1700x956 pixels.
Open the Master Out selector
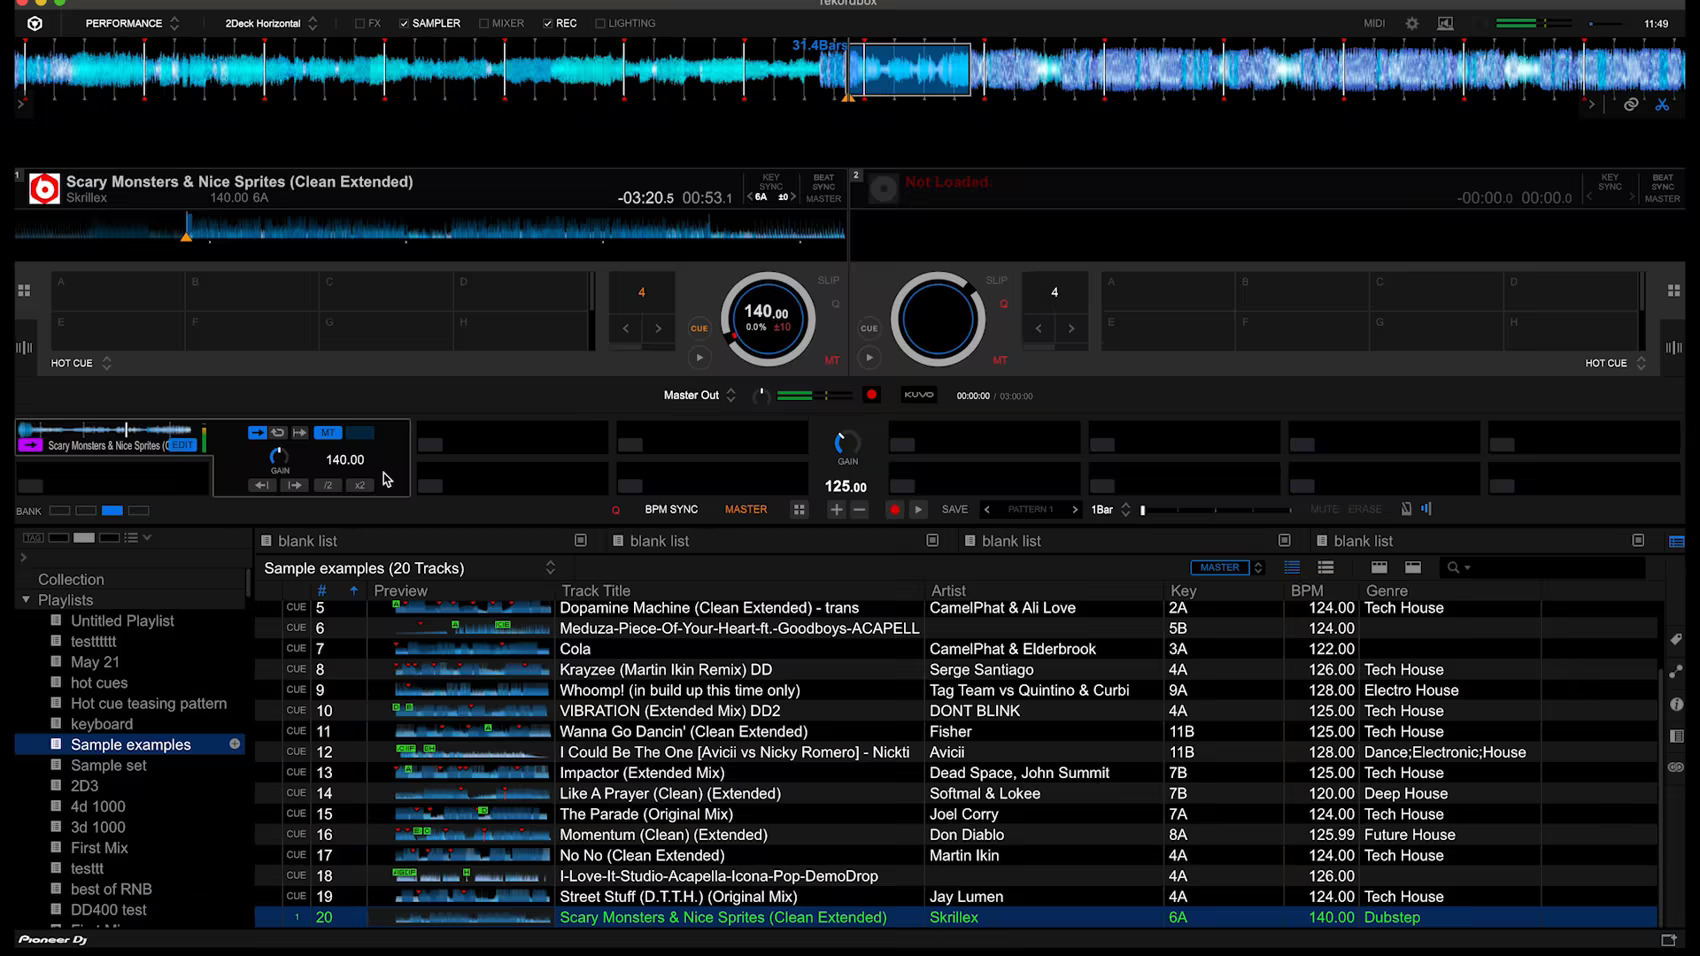pyautogui.click(x=699, y=395)
